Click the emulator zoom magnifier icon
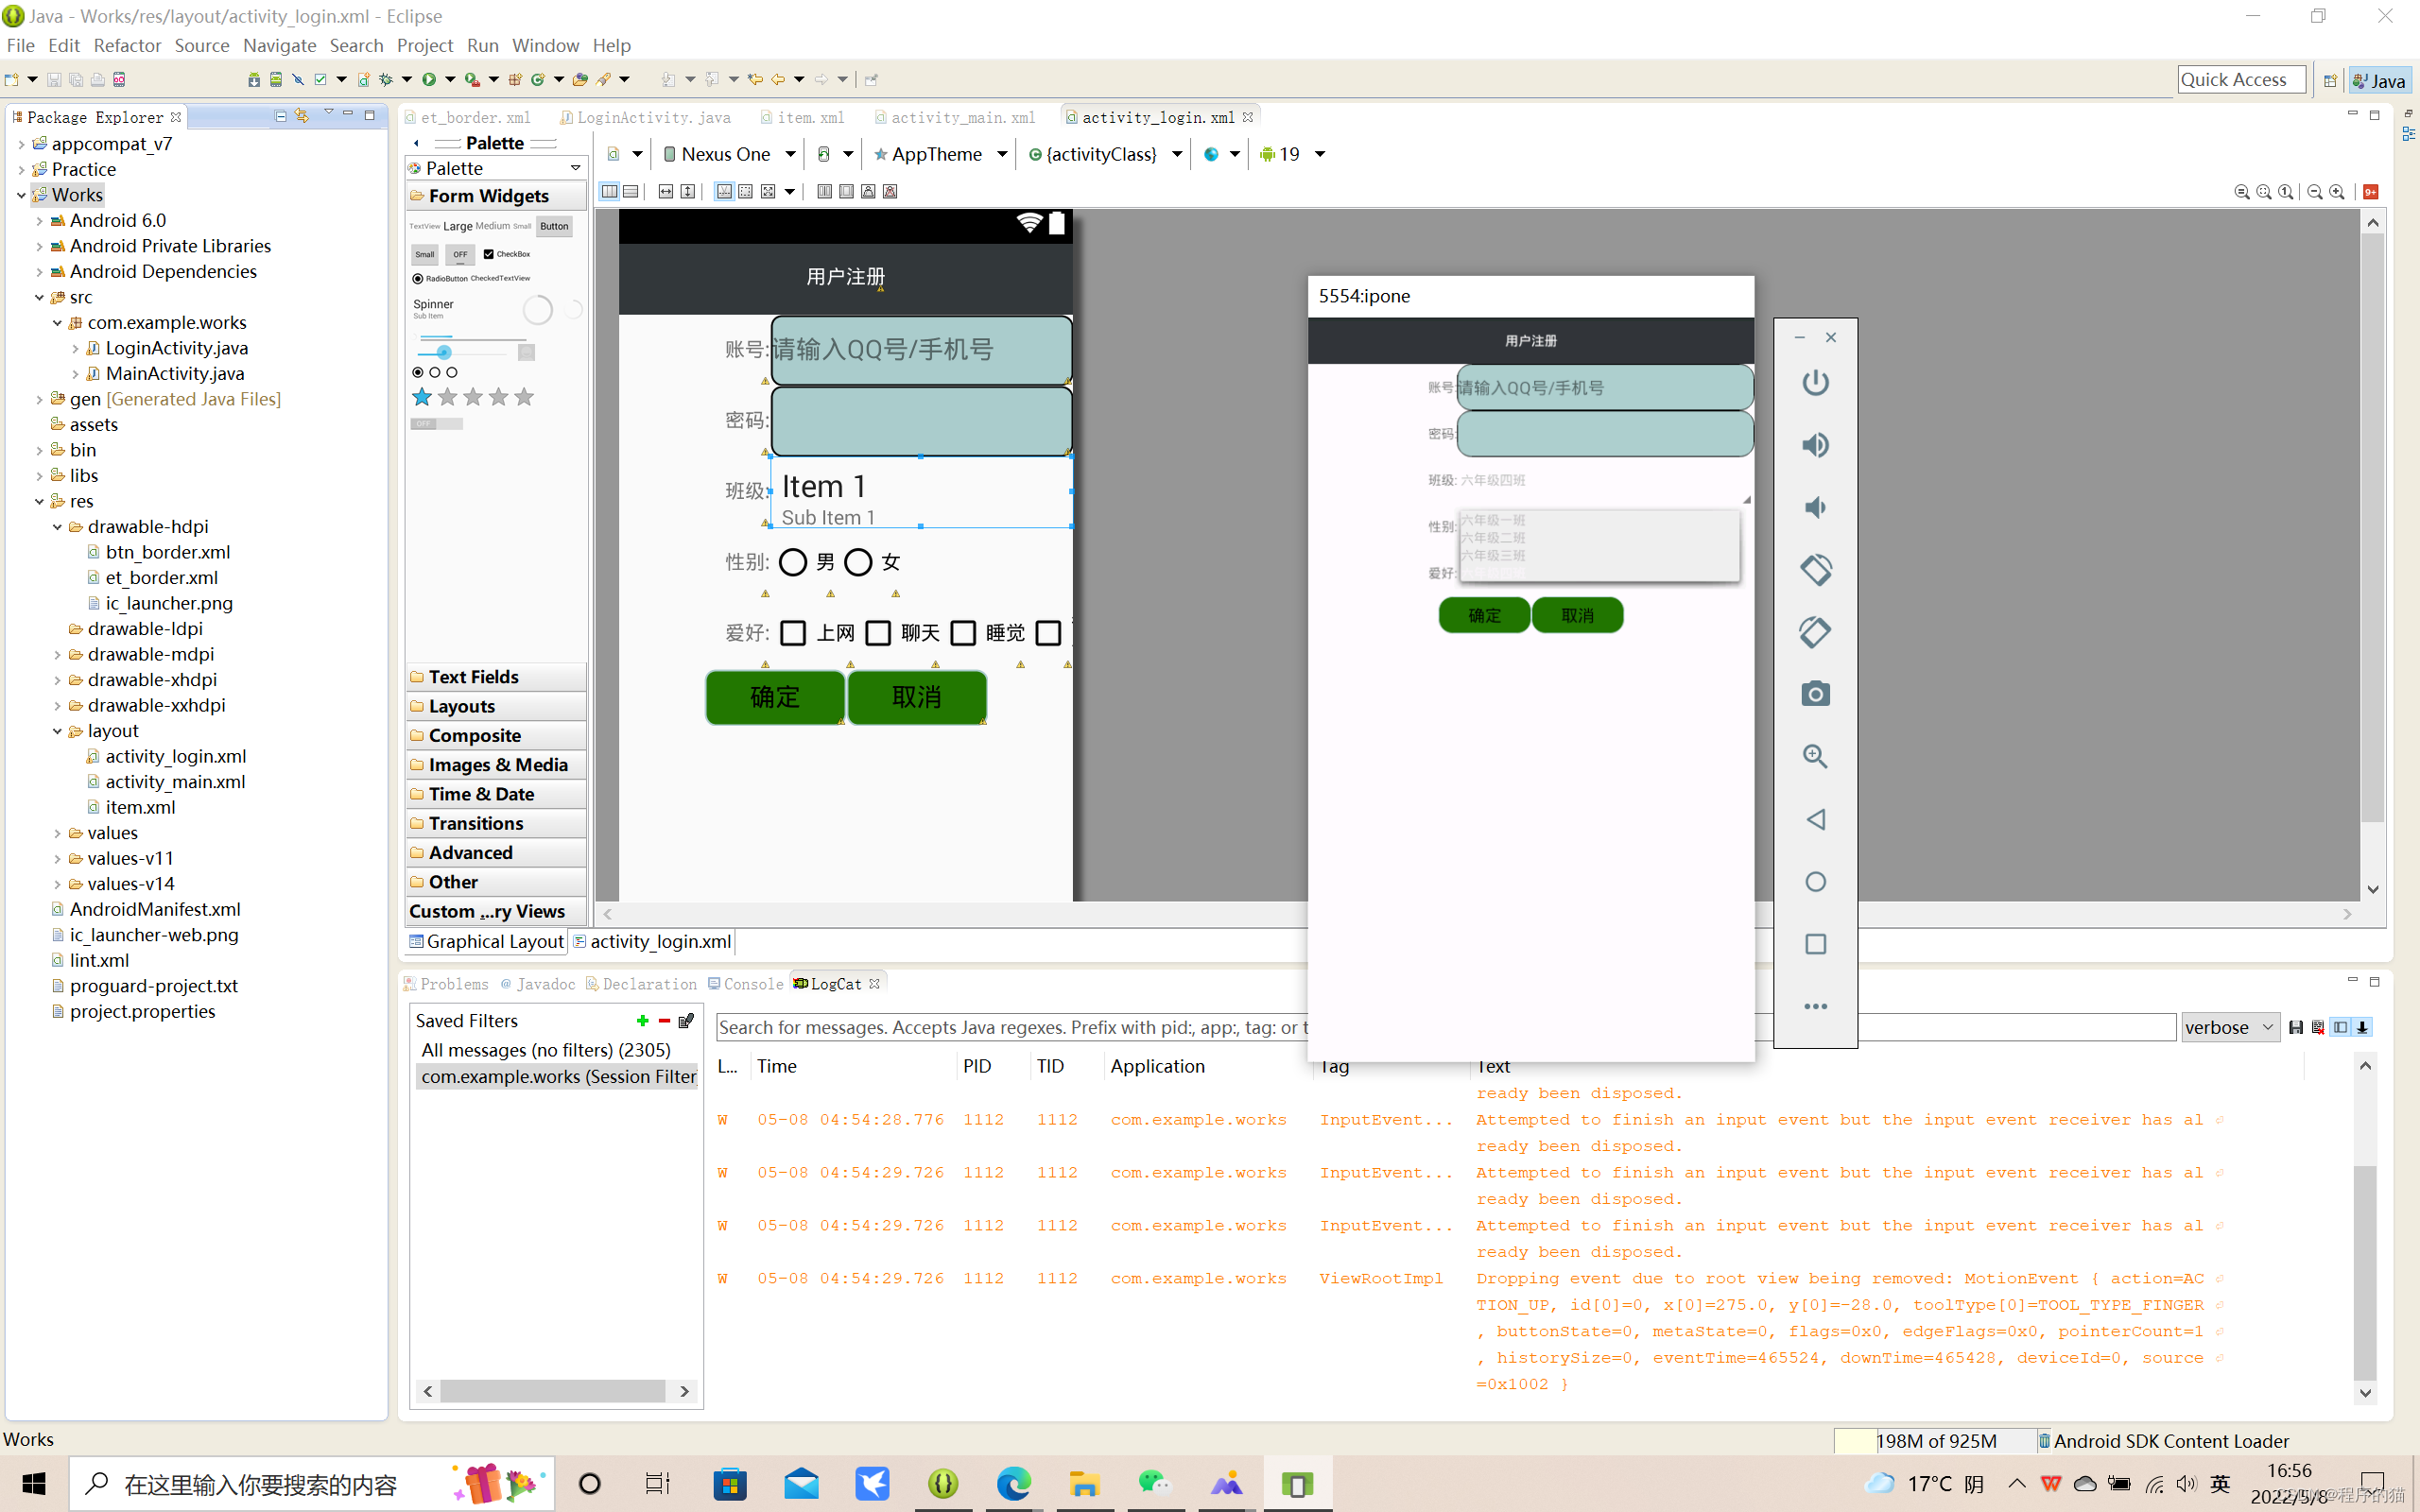This screenshot has height=1512, width=2420. coord(1815,757)
